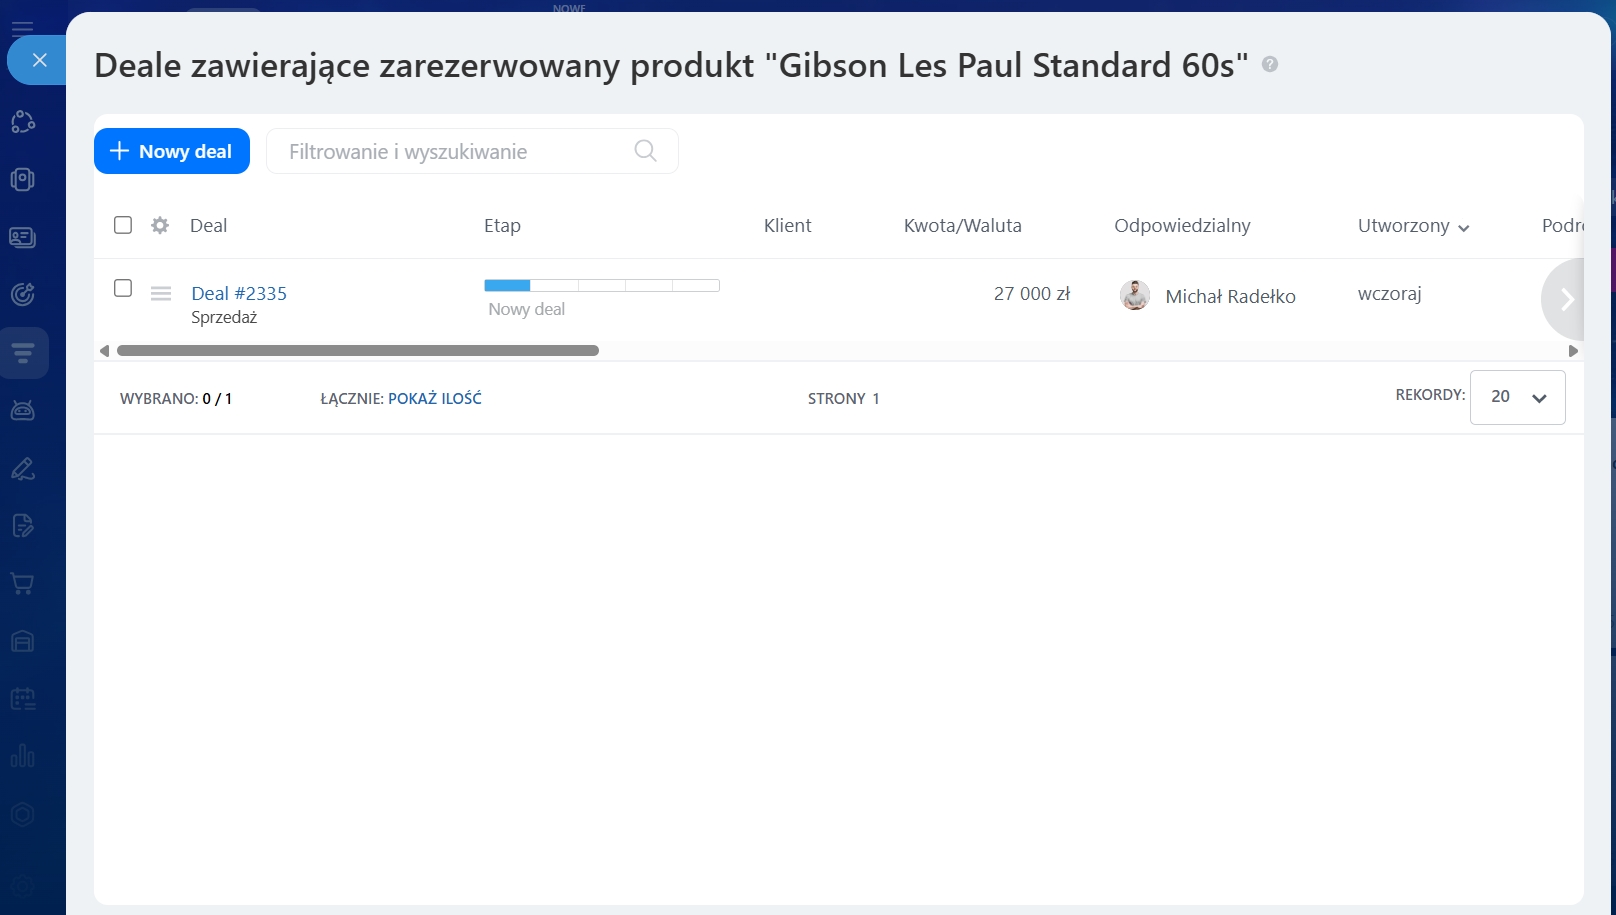1616x915 pixels.
Task: Create a deal with Nowy deal button
Action: [172, 151]
